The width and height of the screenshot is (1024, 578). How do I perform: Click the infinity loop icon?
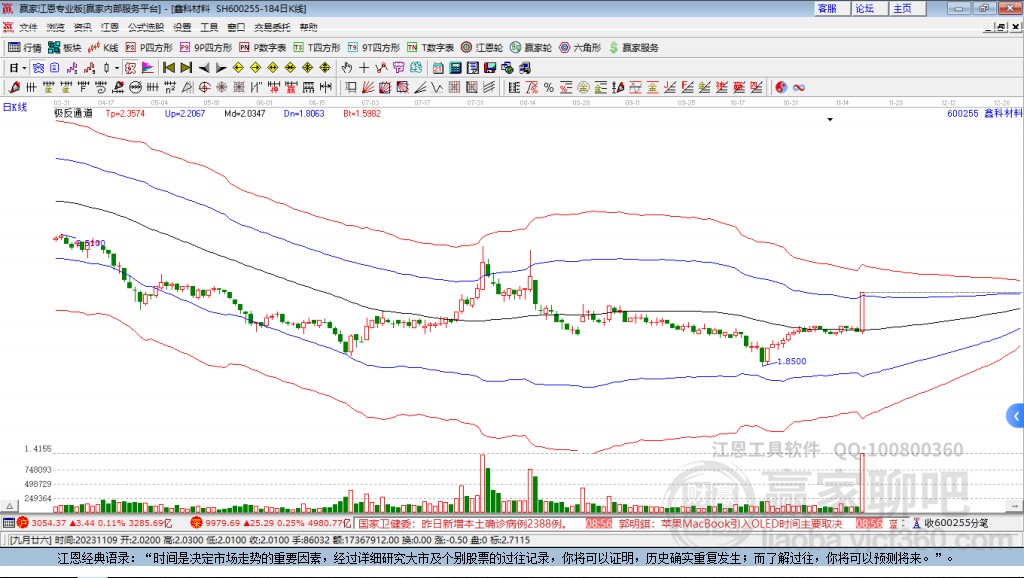pyautogui.click(x=799, y=88)
